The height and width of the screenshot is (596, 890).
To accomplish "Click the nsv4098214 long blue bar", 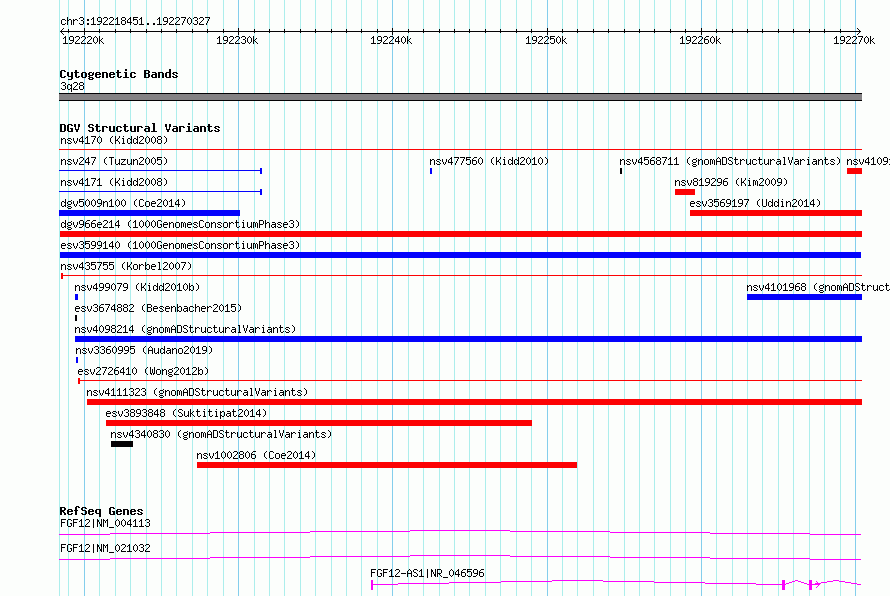I will pyautogui.click(x=468, y=339).
